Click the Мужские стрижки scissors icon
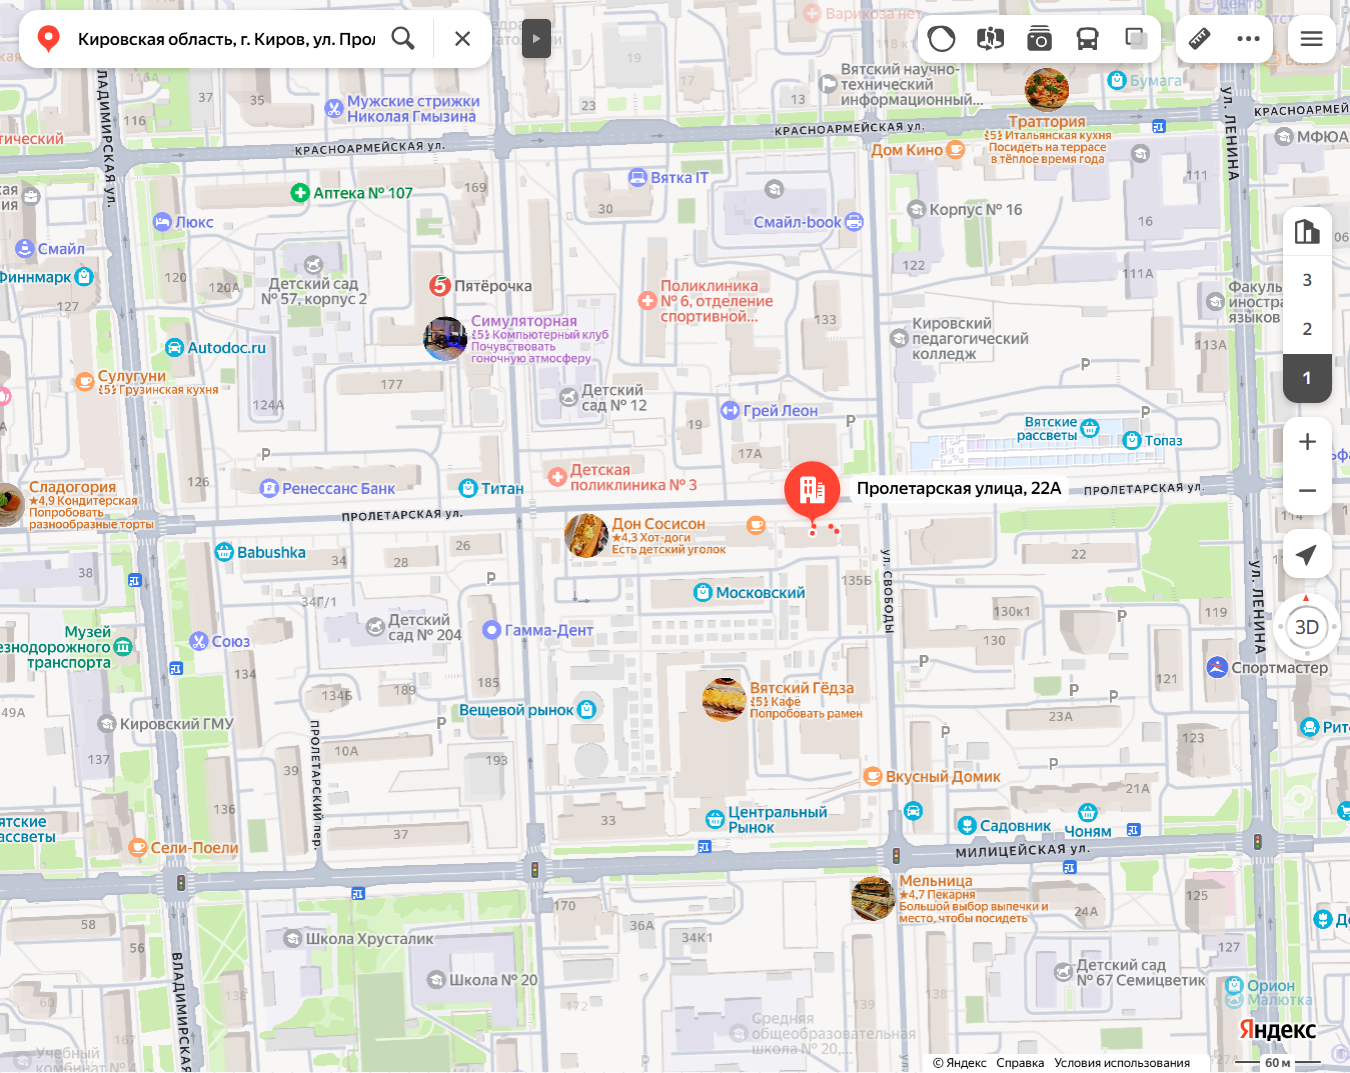Viewport: 1350px width, 1073px height. 335,109
